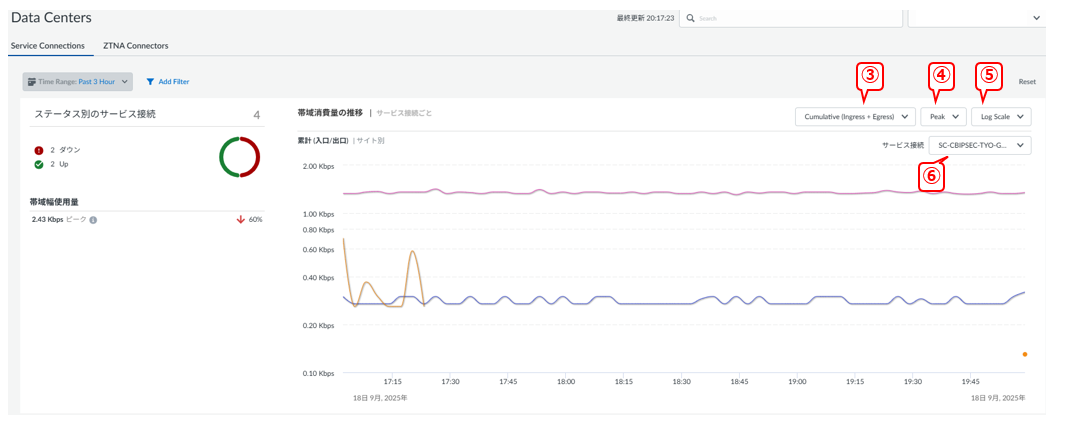Select the Service Connections tab
The image size is (1069, 427).
tap(49, 46)
